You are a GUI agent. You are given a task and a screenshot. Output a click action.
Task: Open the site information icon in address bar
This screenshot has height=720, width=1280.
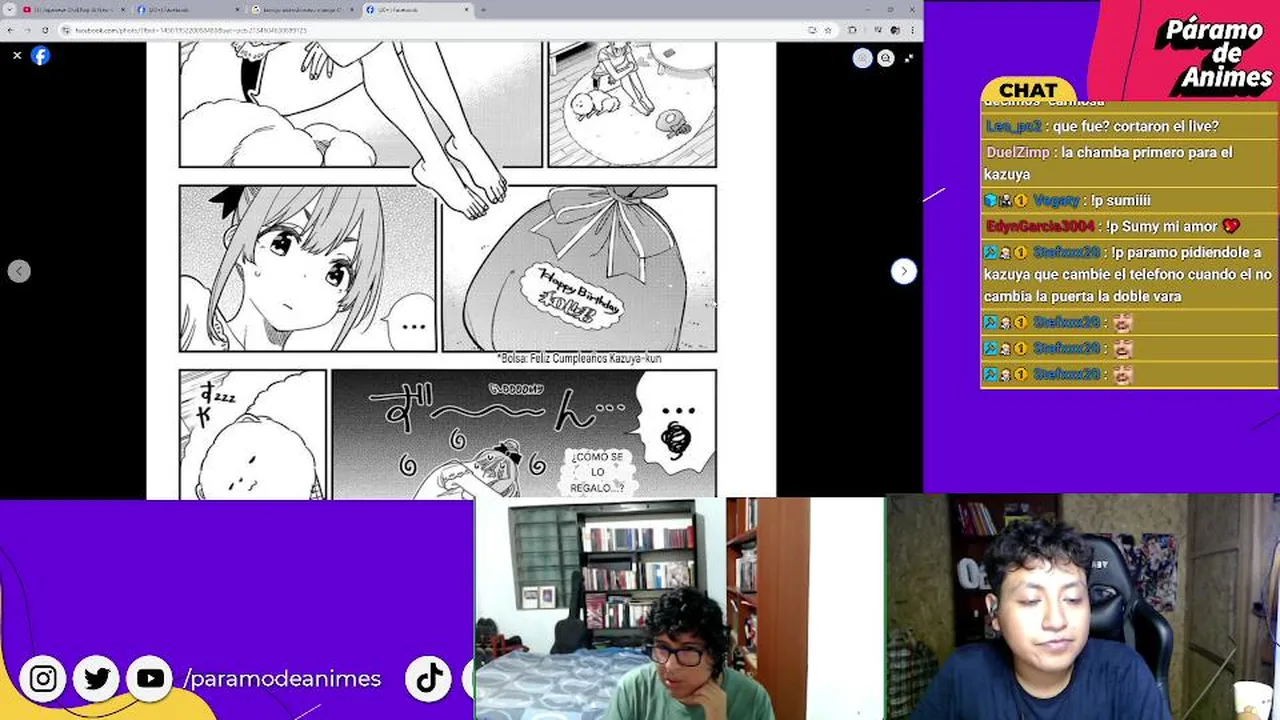(66, 31)
